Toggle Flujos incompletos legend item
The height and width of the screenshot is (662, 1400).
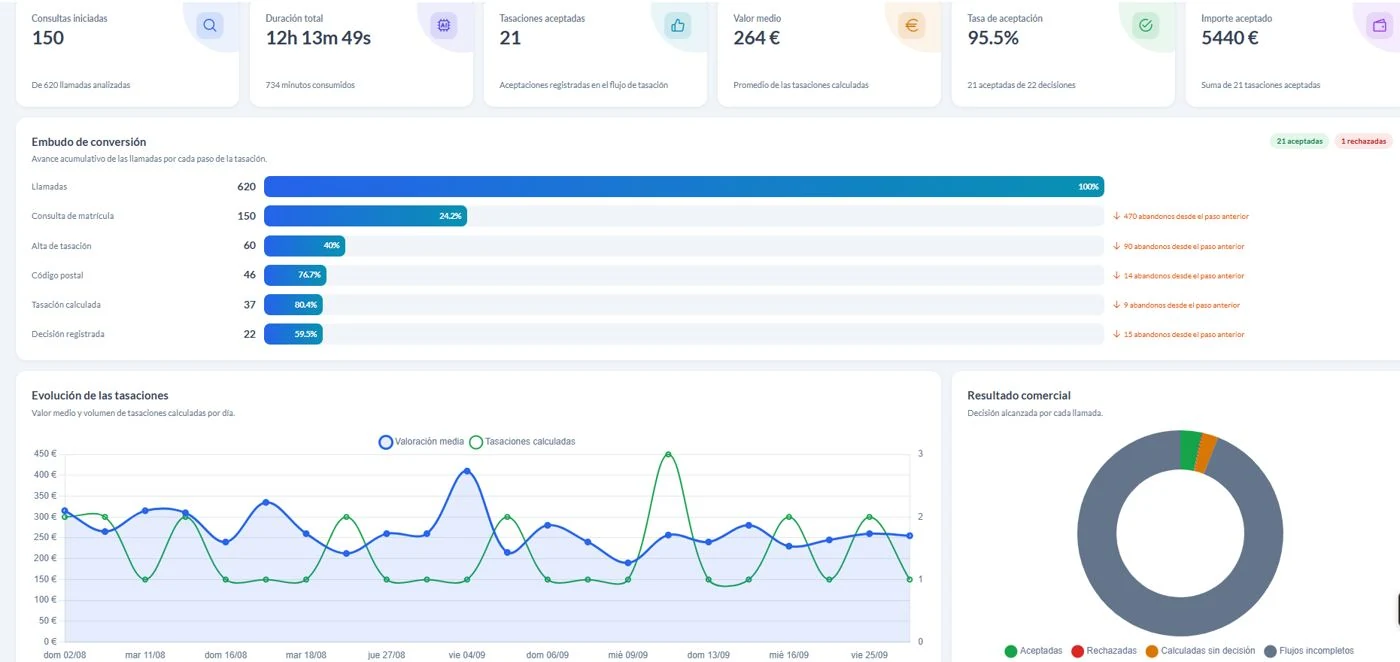(1309, 651)
